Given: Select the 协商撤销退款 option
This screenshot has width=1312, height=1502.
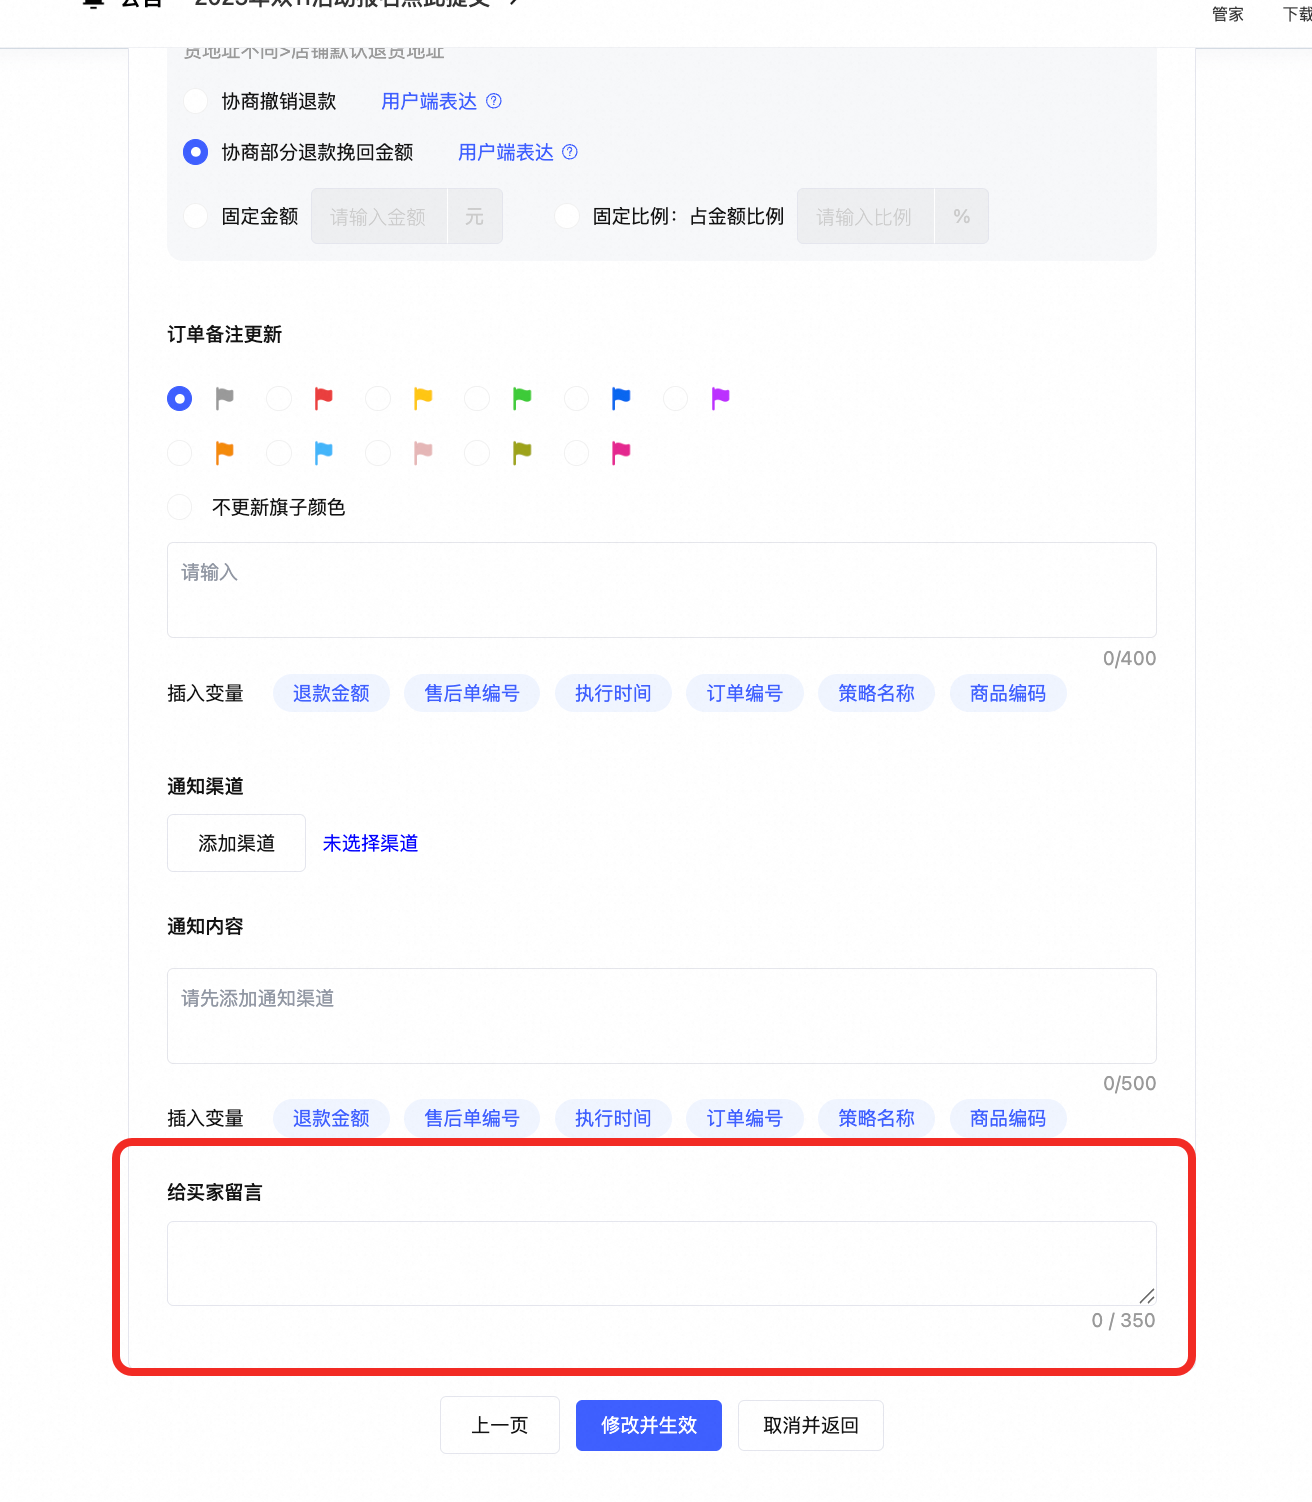Looking at the screenshot, I should pyautogui.click(x=195, y=101).
